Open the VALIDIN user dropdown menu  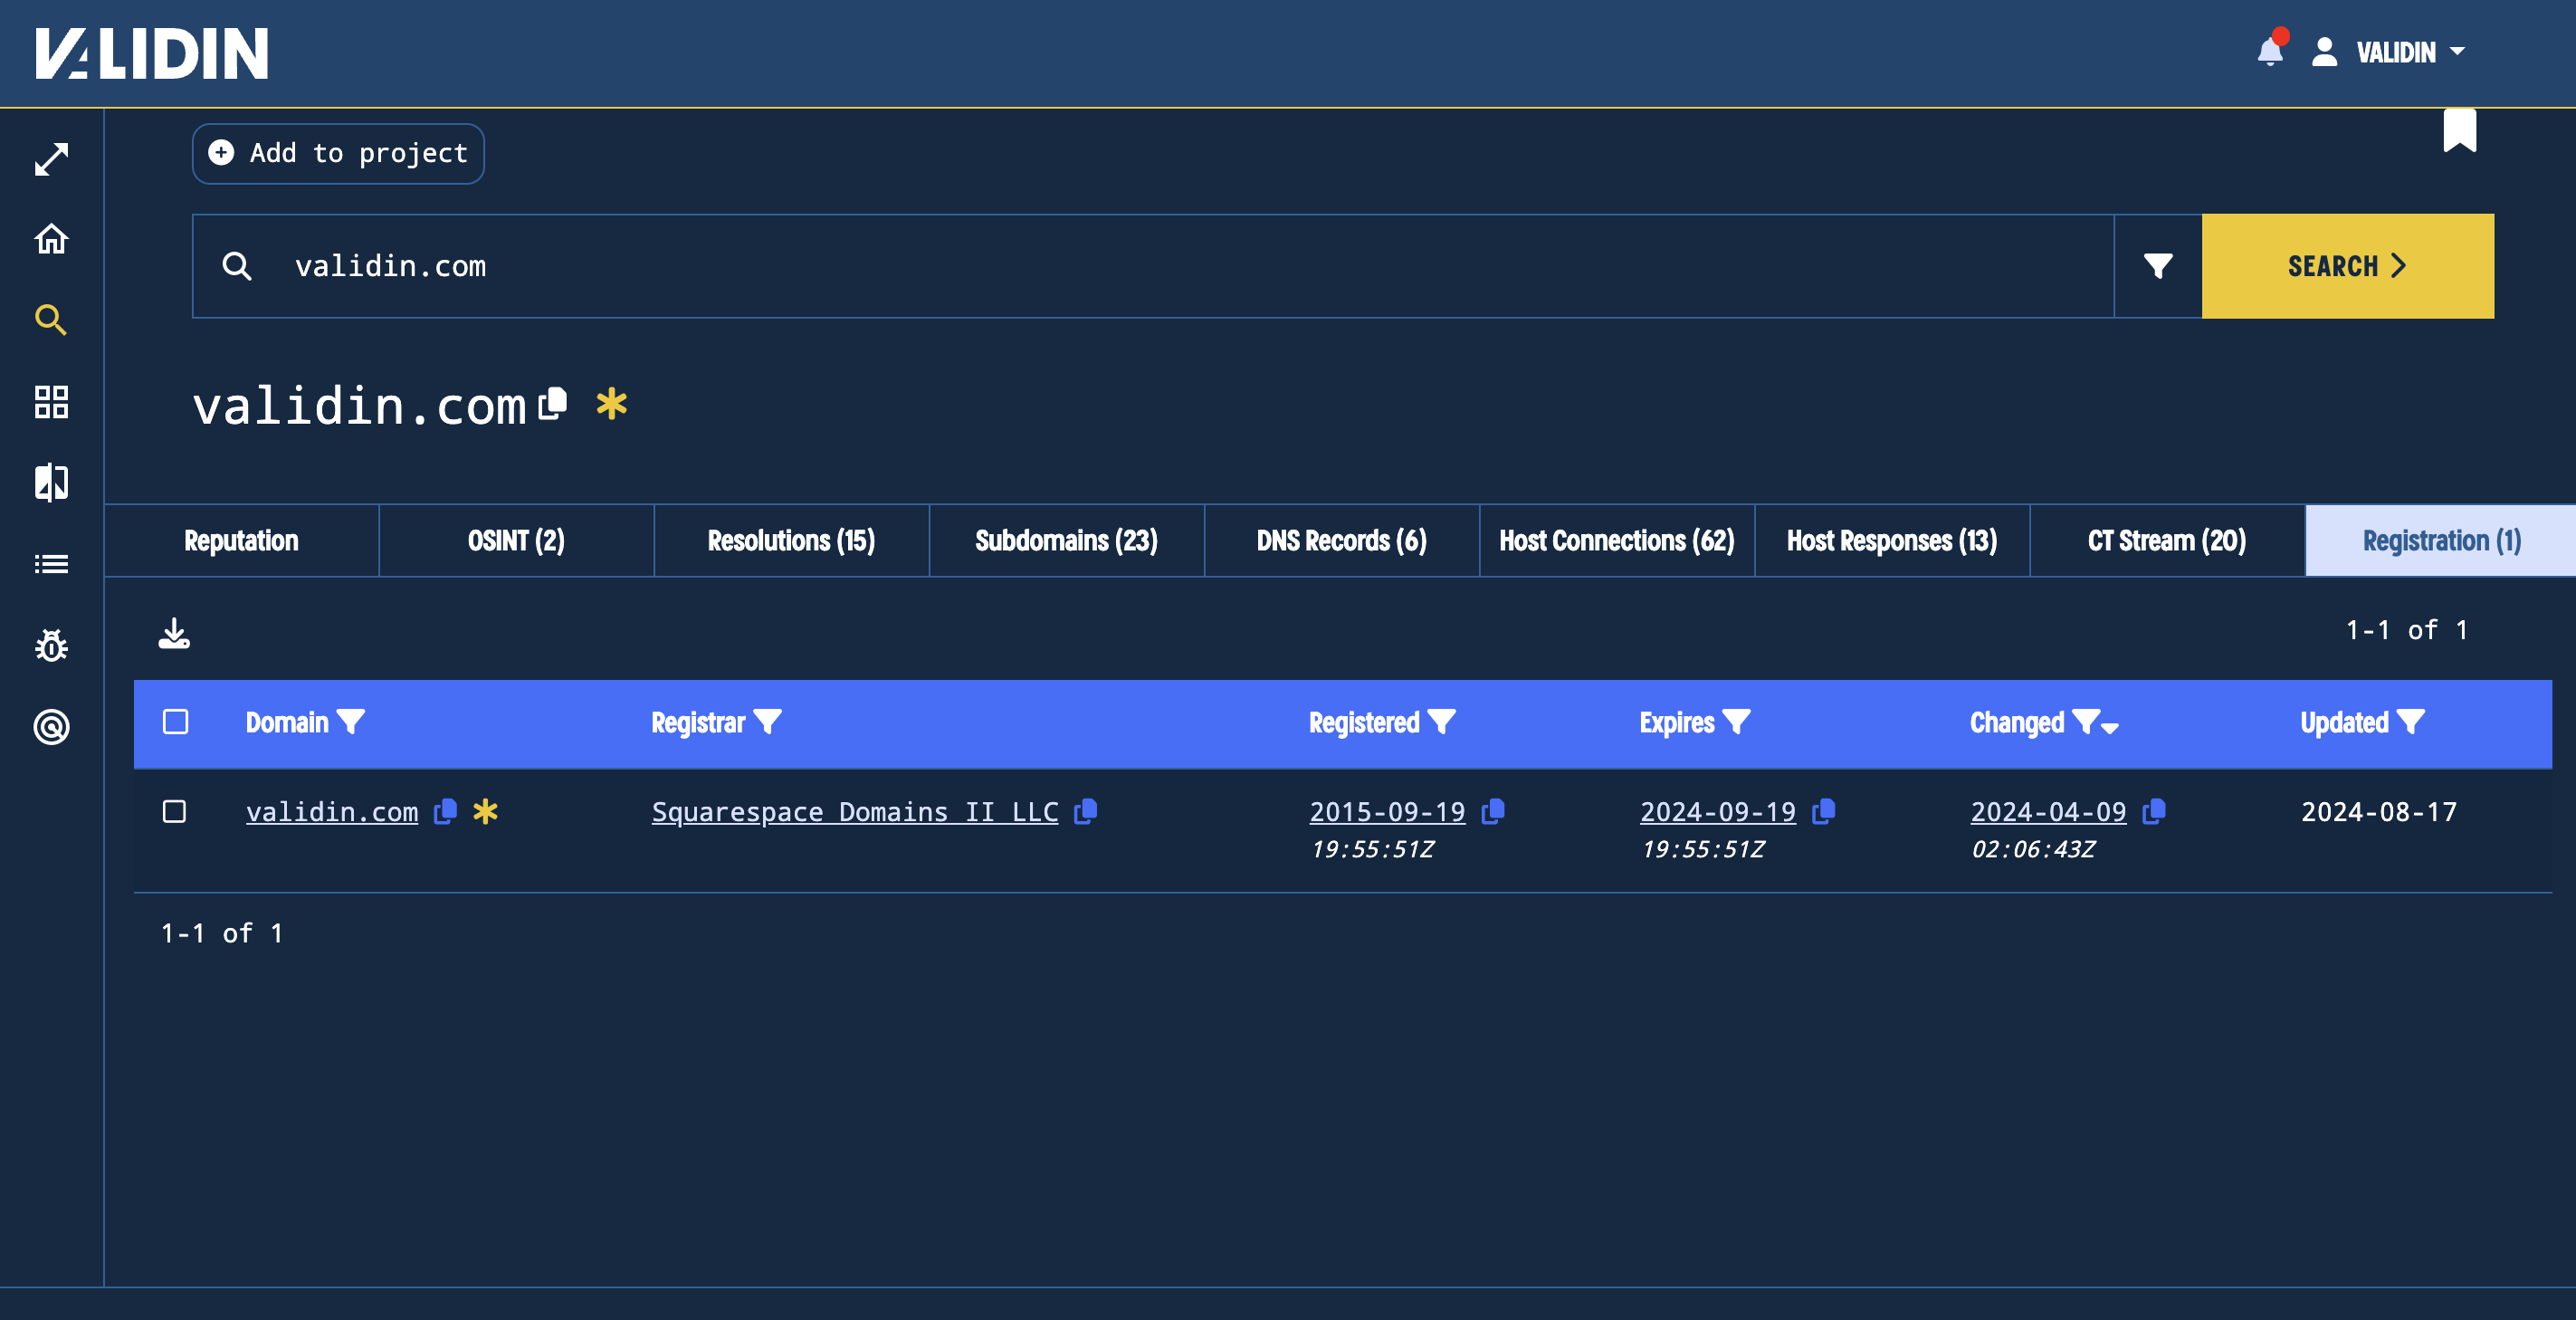[2411, 52]
